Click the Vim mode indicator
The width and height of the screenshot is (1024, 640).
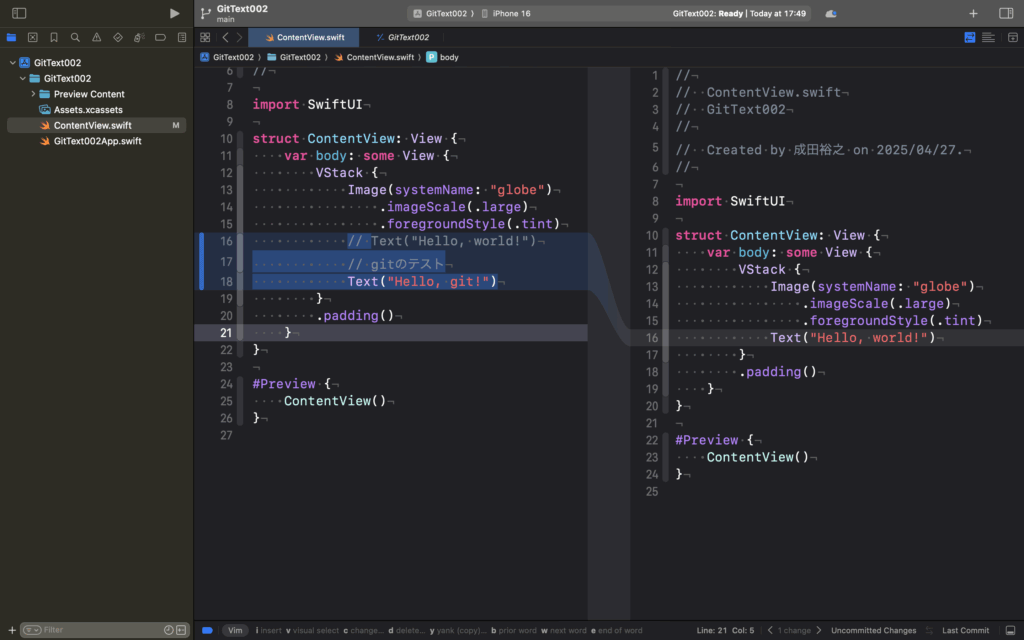coord(235,630)
